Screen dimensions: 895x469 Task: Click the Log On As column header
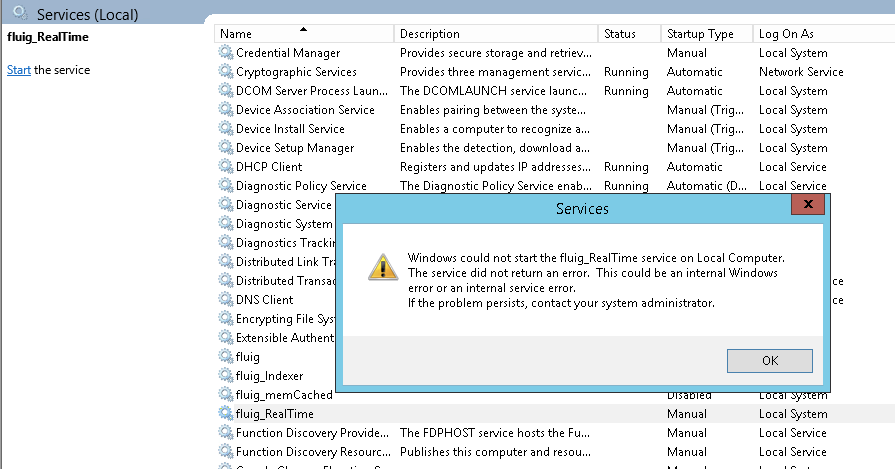click(x=822, y=34)
